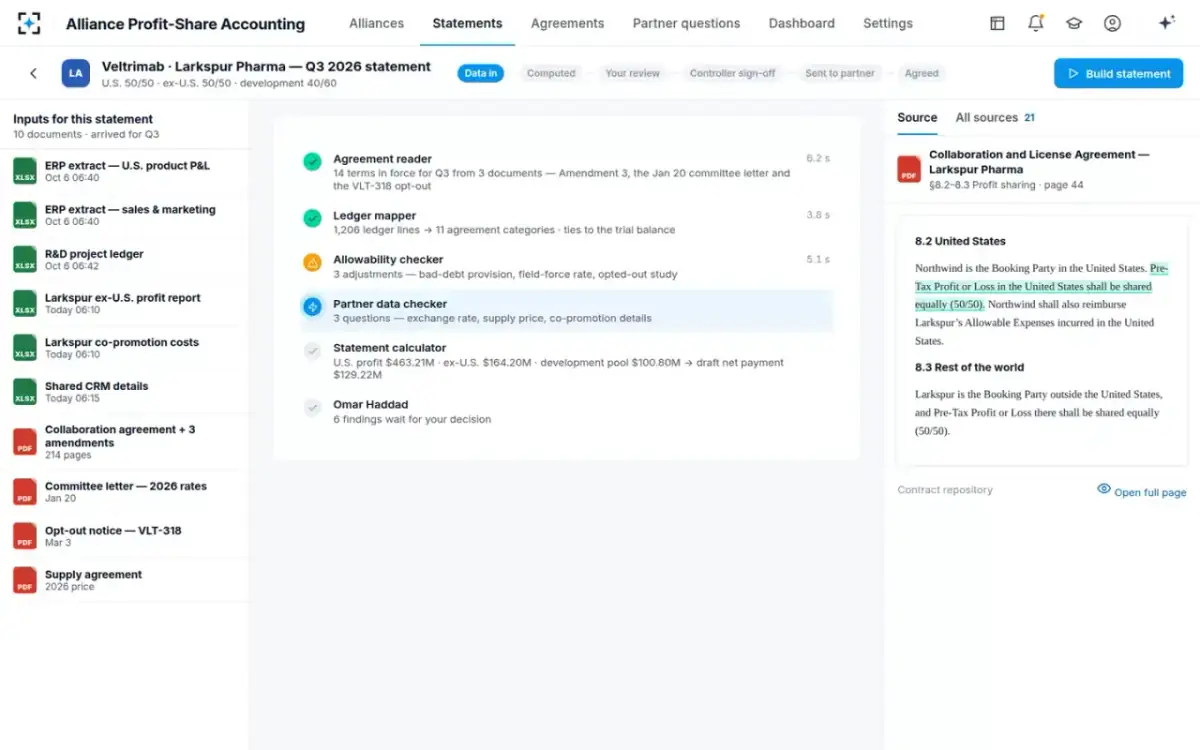
Task: Click the XLSX icon for U.S. product P&L
Action: pos(25,171)
